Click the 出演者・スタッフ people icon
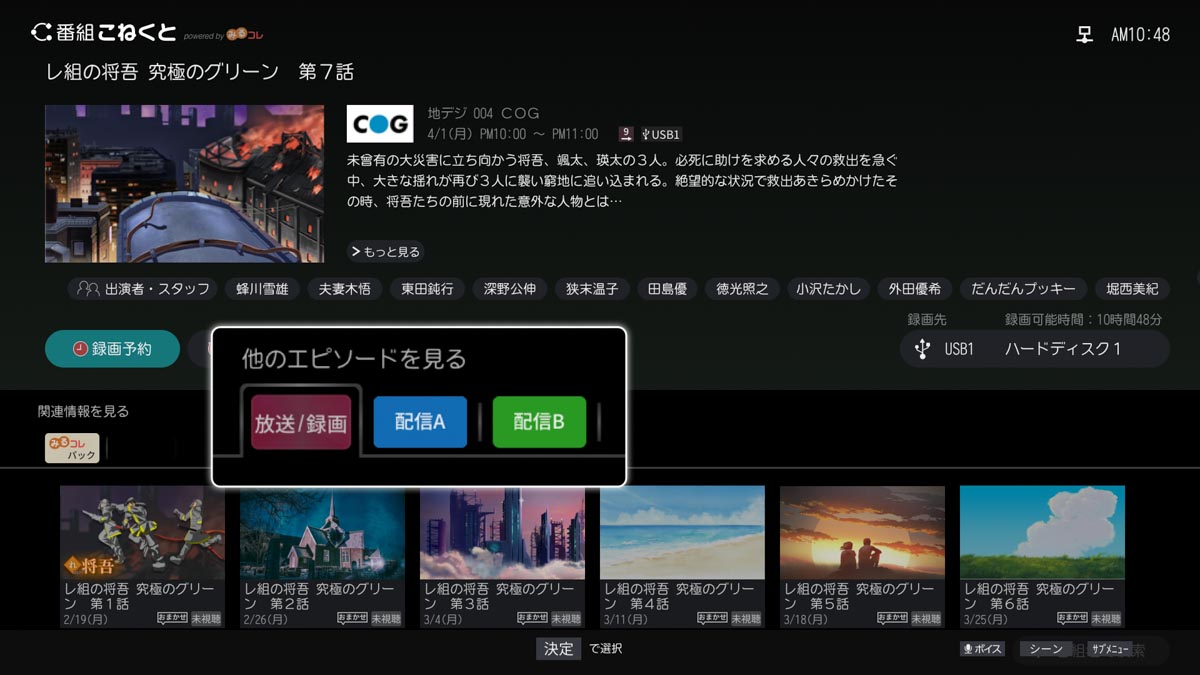The image size is (1200, 675). tap(88, 289)
